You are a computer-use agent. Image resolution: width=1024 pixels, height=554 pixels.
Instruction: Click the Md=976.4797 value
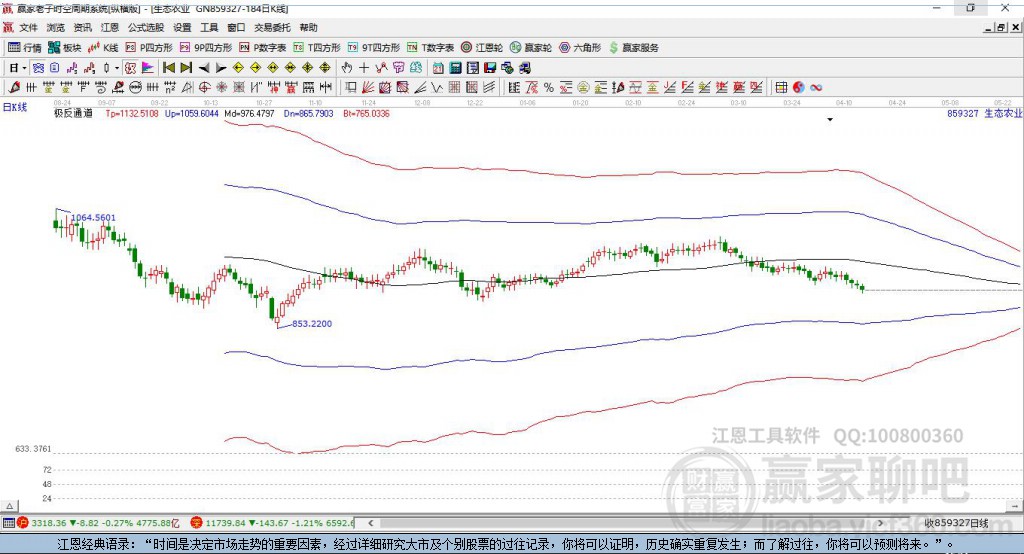249,114
